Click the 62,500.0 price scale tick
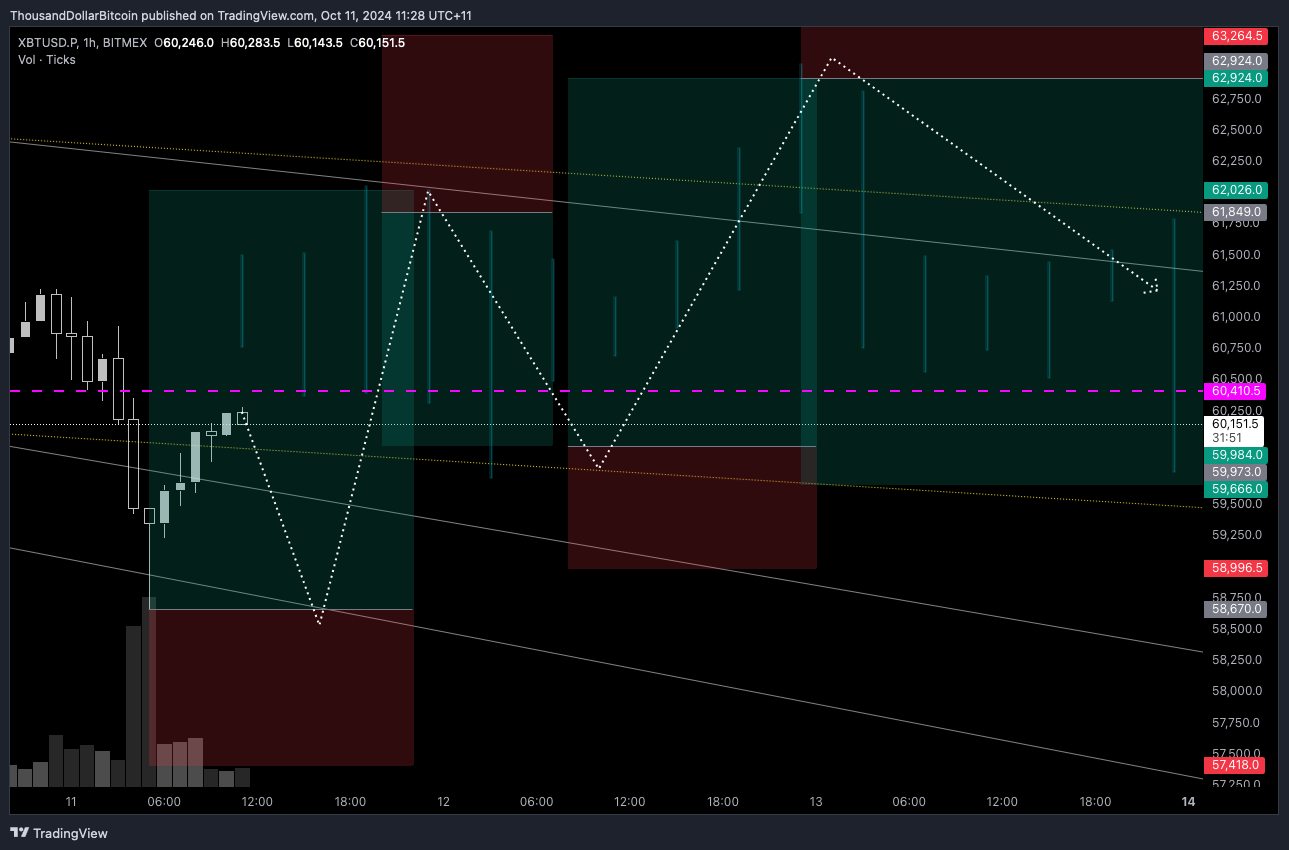 click(x=1237, y=130)
